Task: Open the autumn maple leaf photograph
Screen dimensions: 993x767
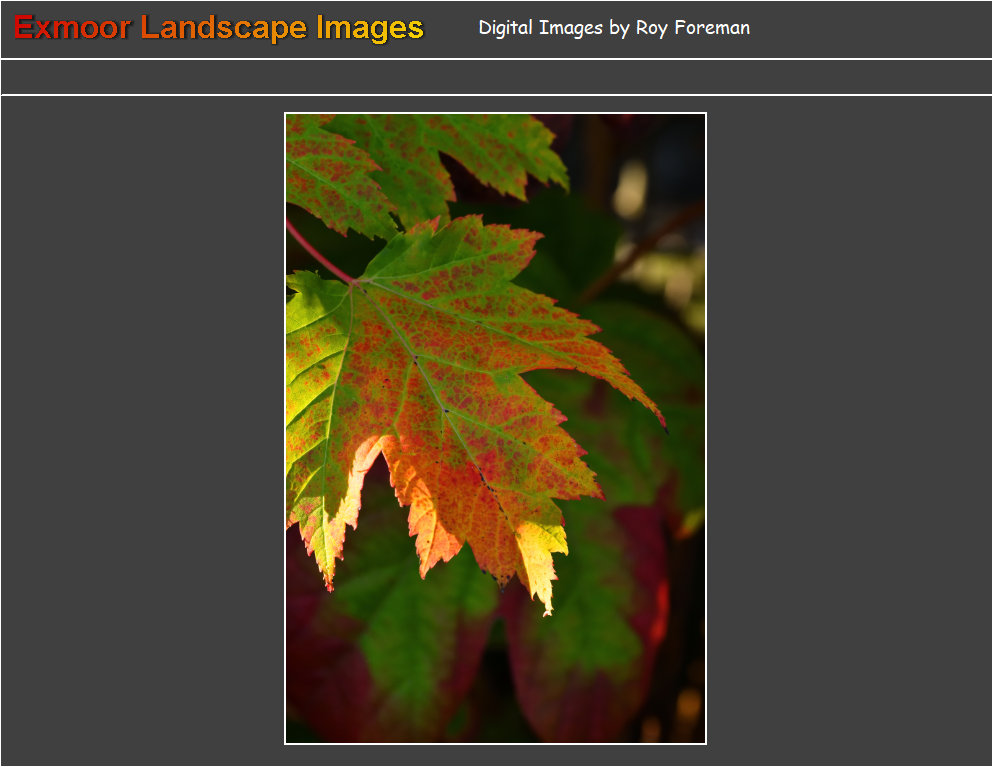Action: click(x=495, y=428)
